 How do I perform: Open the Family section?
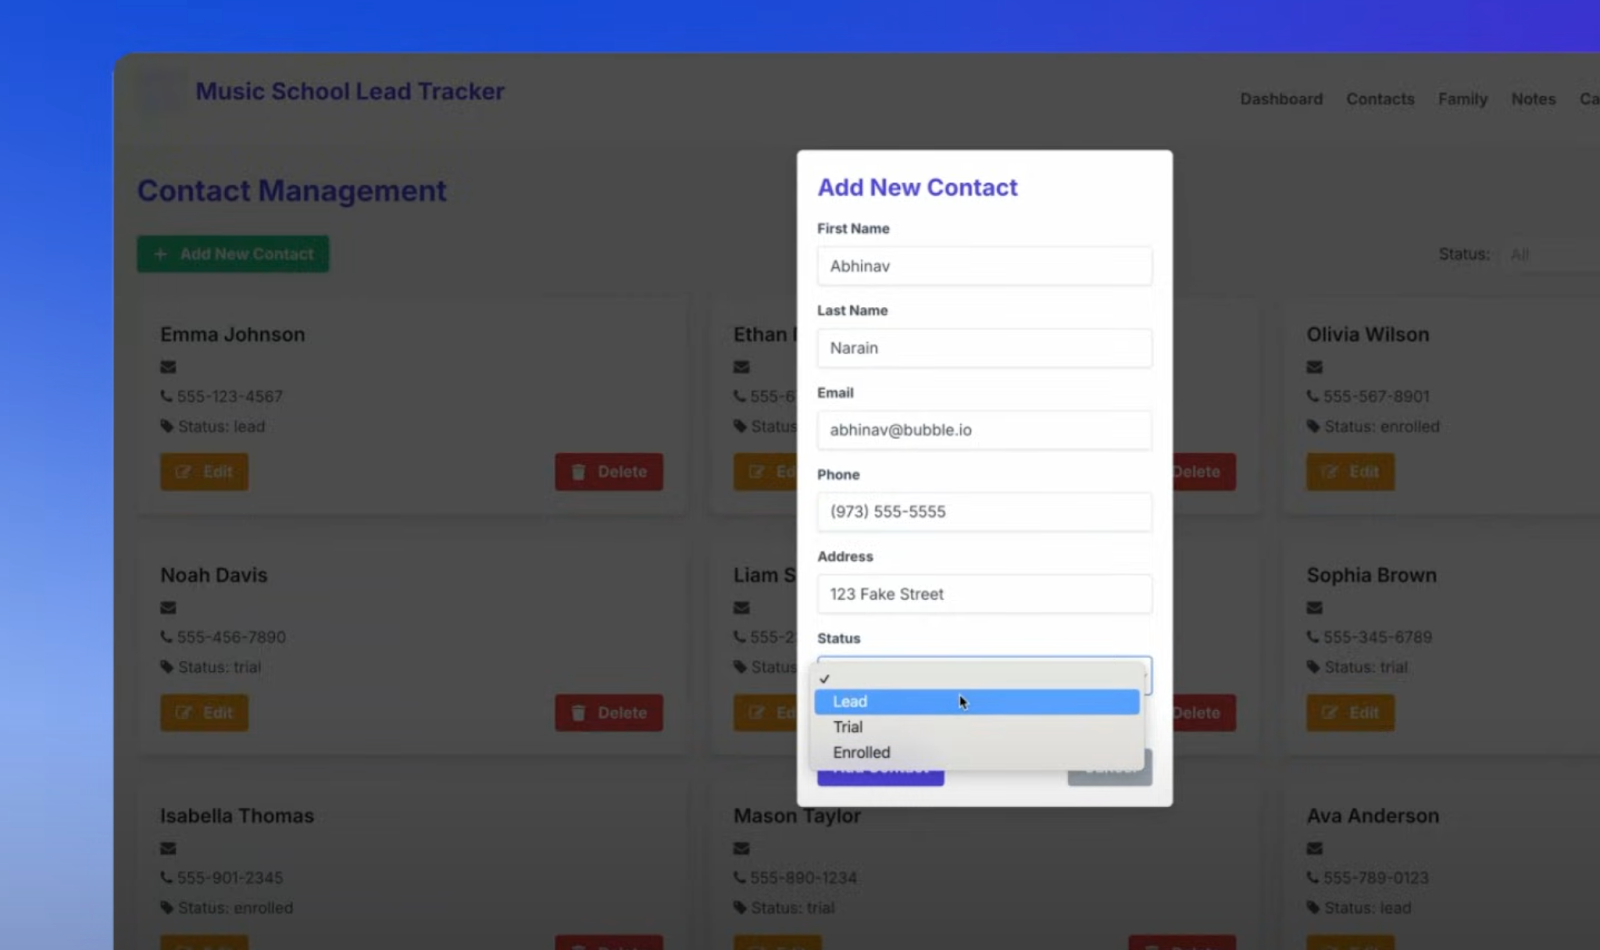(x=1462, y=98)
